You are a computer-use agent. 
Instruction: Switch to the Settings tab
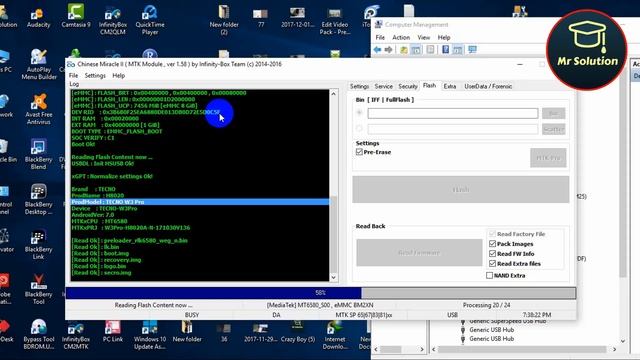pyautogui.click(x=359, y=86)
